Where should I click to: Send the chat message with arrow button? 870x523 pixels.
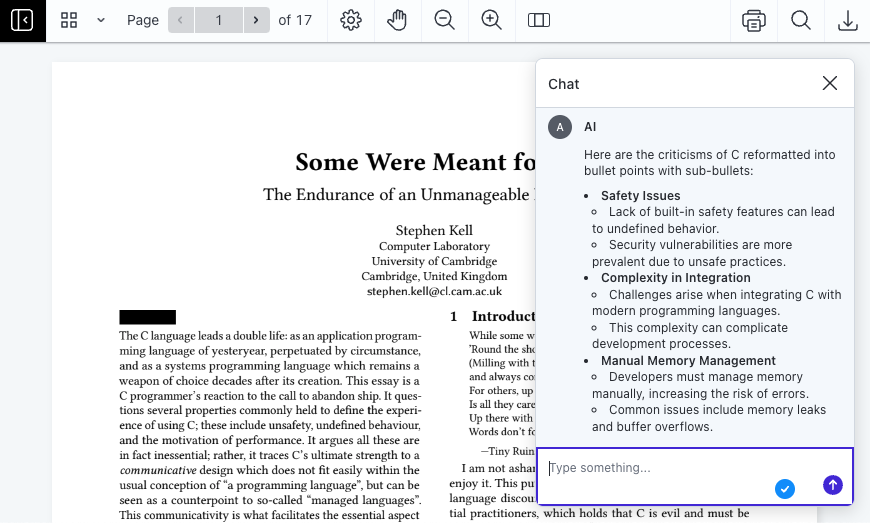pyautogui.click(x=832, y=485)
